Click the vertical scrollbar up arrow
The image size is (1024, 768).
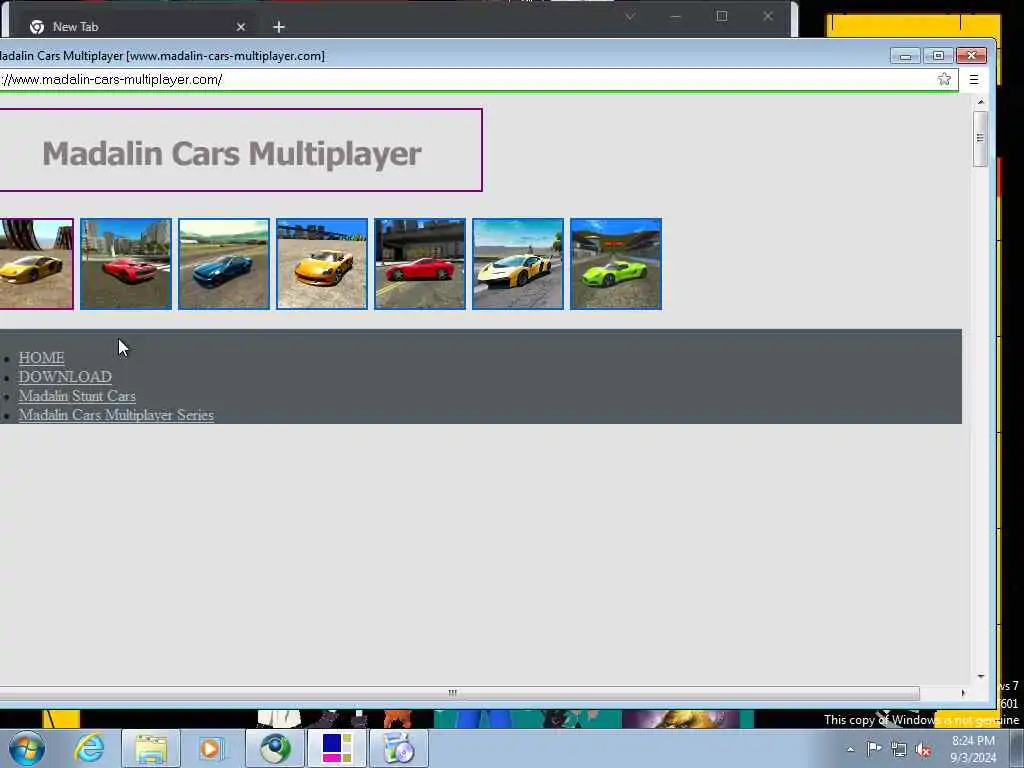(980, 102)
